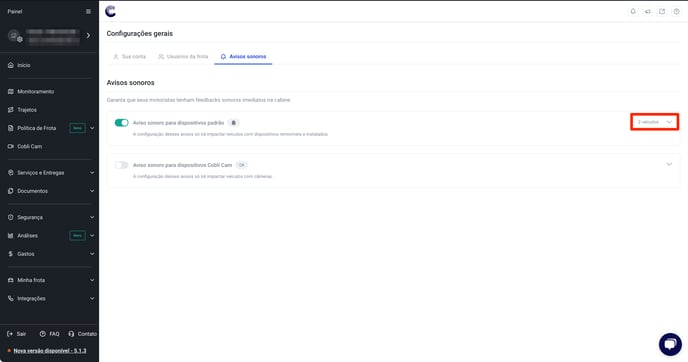Click the external link share icon
Image resolution: width=688 pixels, height=362 pixels.
pyautogui.click(x=662, y=11)
